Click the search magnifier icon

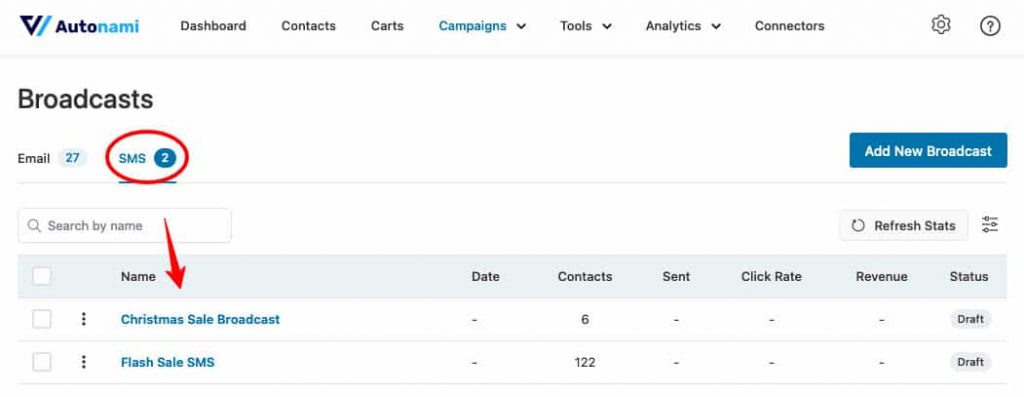pyautogui.click(x=34, y=226)
